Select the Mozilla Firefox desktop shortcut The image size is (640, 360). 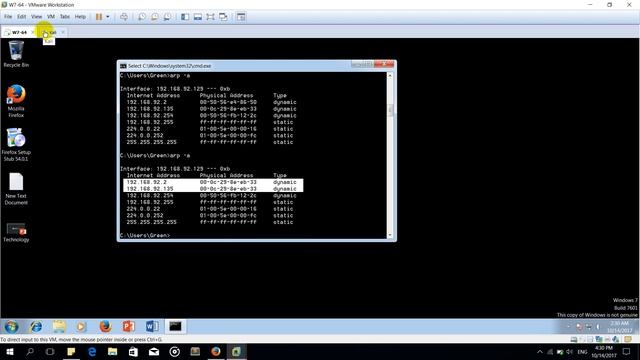16,101
